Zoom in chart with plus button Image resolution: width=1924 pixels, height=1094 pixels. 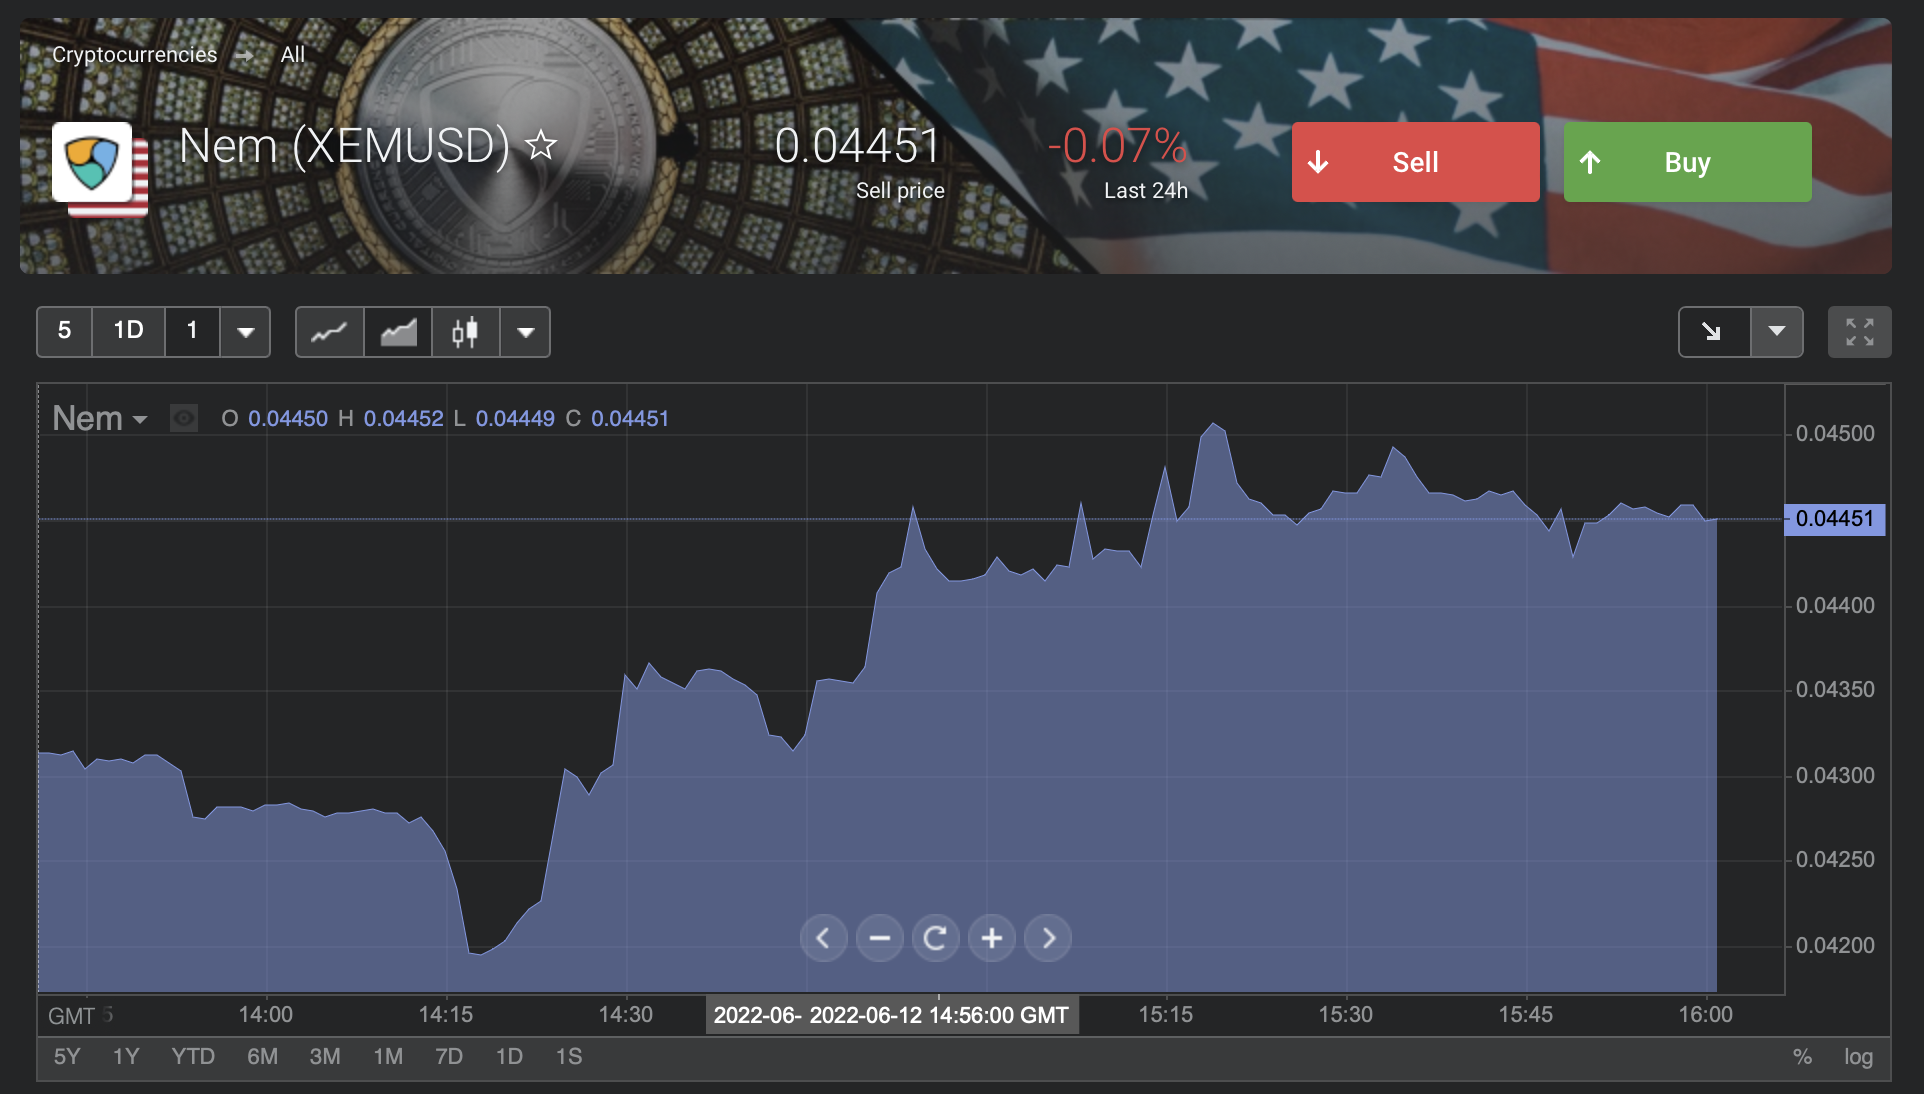pyautogui.click(x=992, y=938)
